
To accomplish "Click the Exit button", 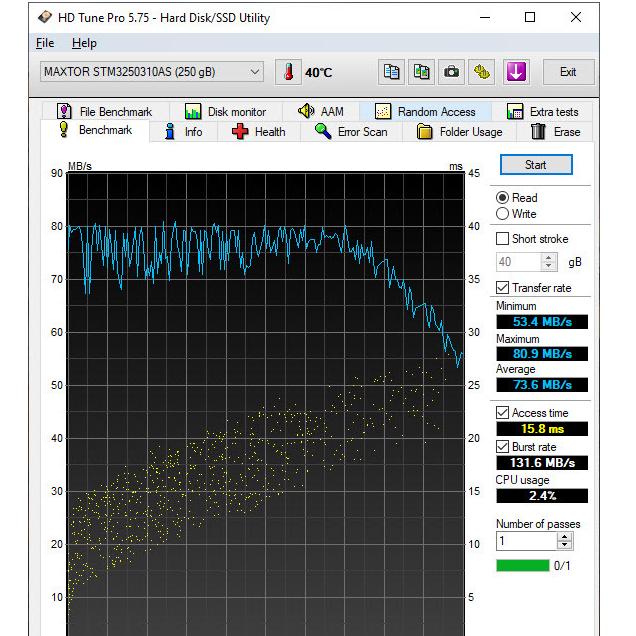I will 568,72.
